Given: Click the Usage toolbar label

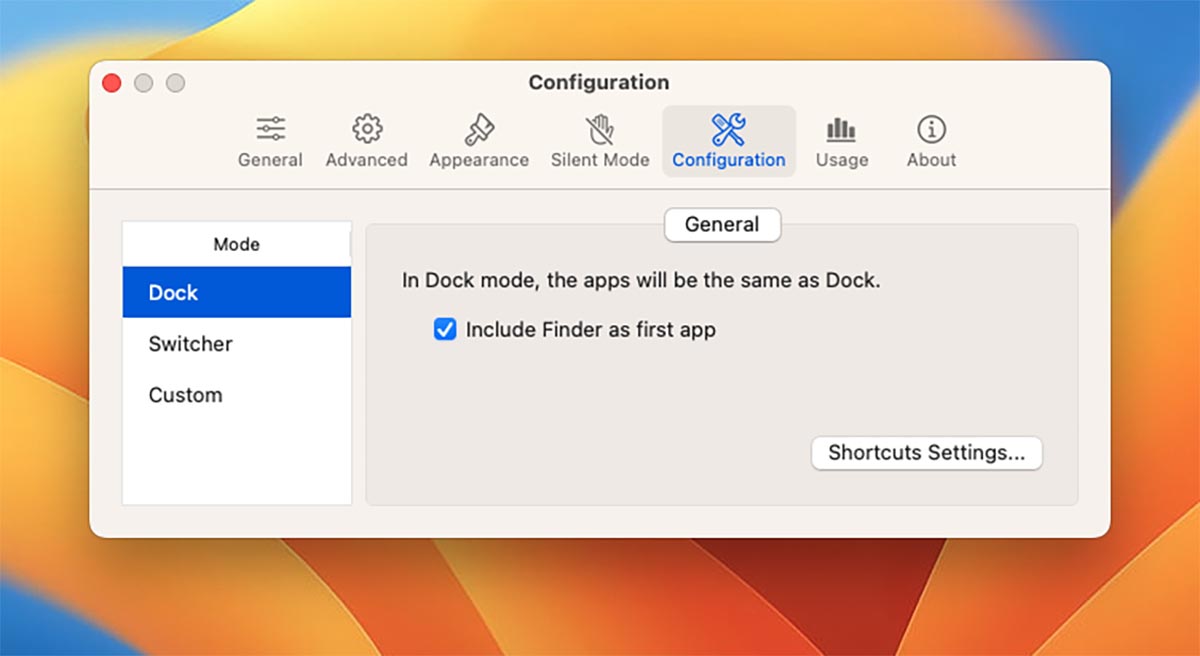Looking at the screenshot, I should 841,160.
